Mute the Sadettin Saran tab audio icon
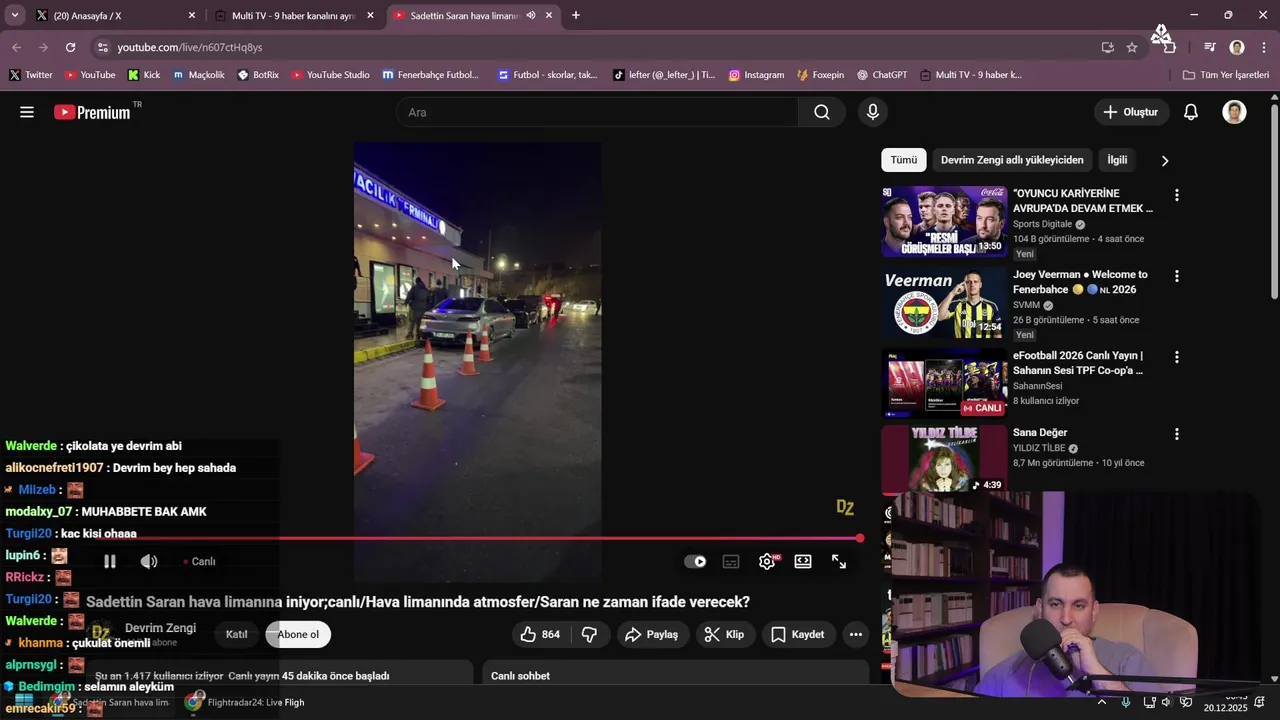Image resolution: width=1280 pixels, height=720 pixels. [x=531, y=16]
